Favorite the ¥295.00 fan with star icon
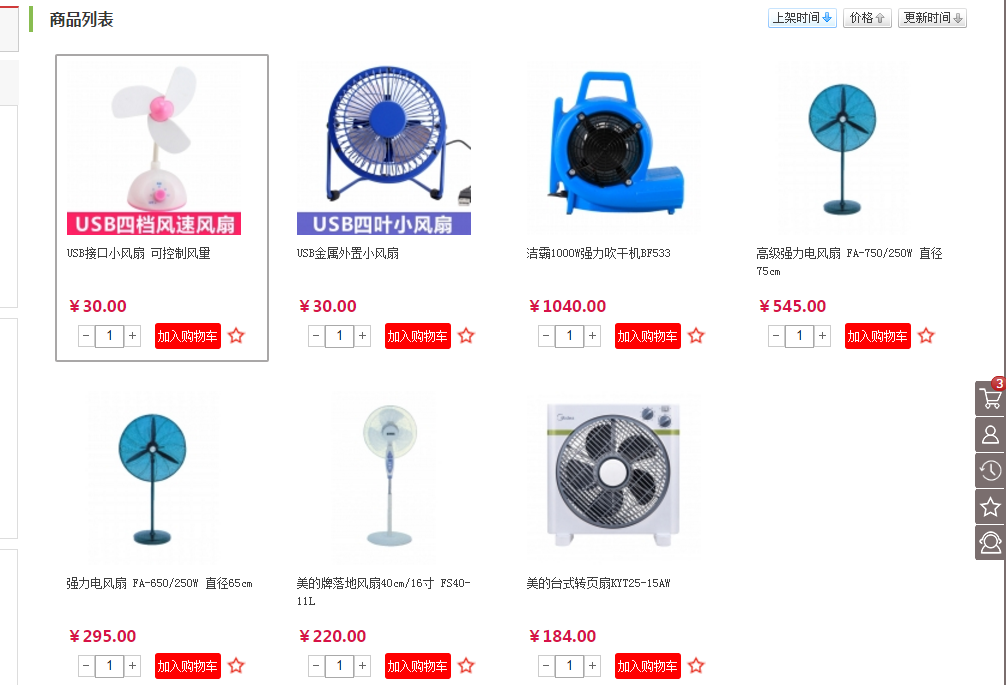Screen dimensions: 1006x685 [236, 666]
